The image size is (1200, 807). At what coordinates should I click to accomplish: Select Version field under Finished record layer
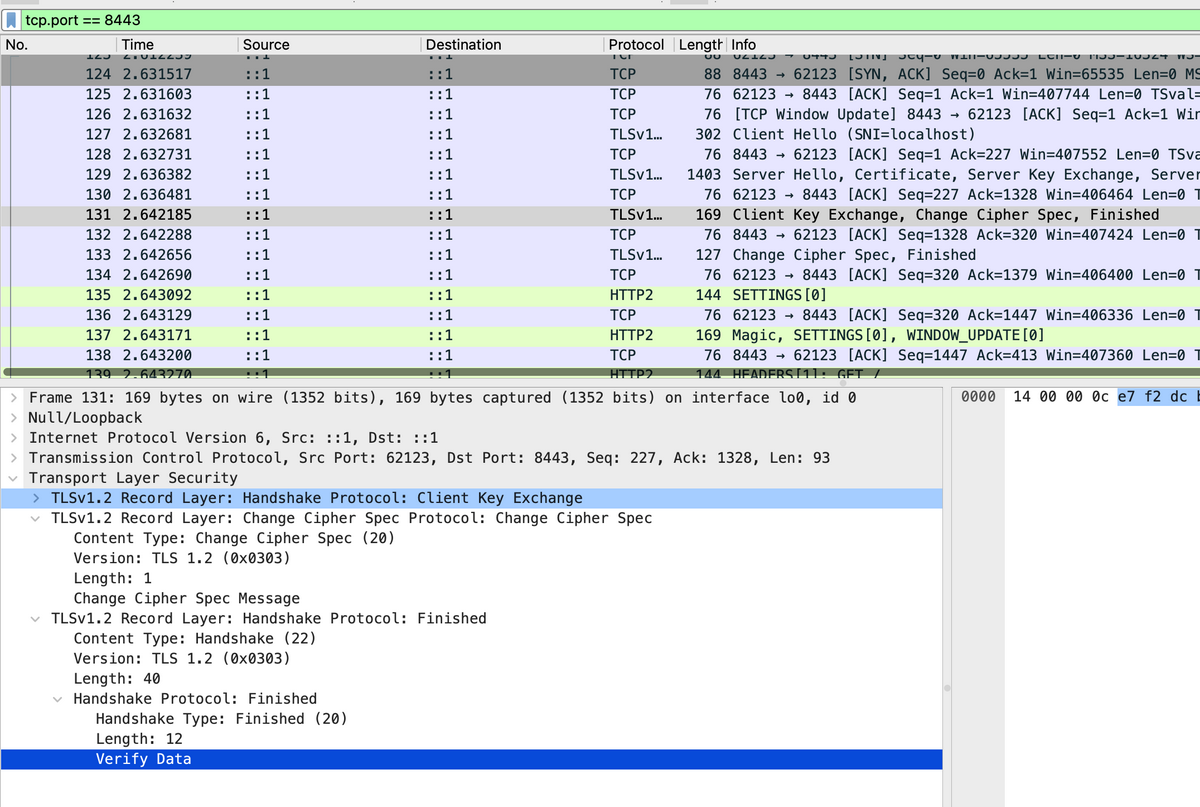[182, 658]
